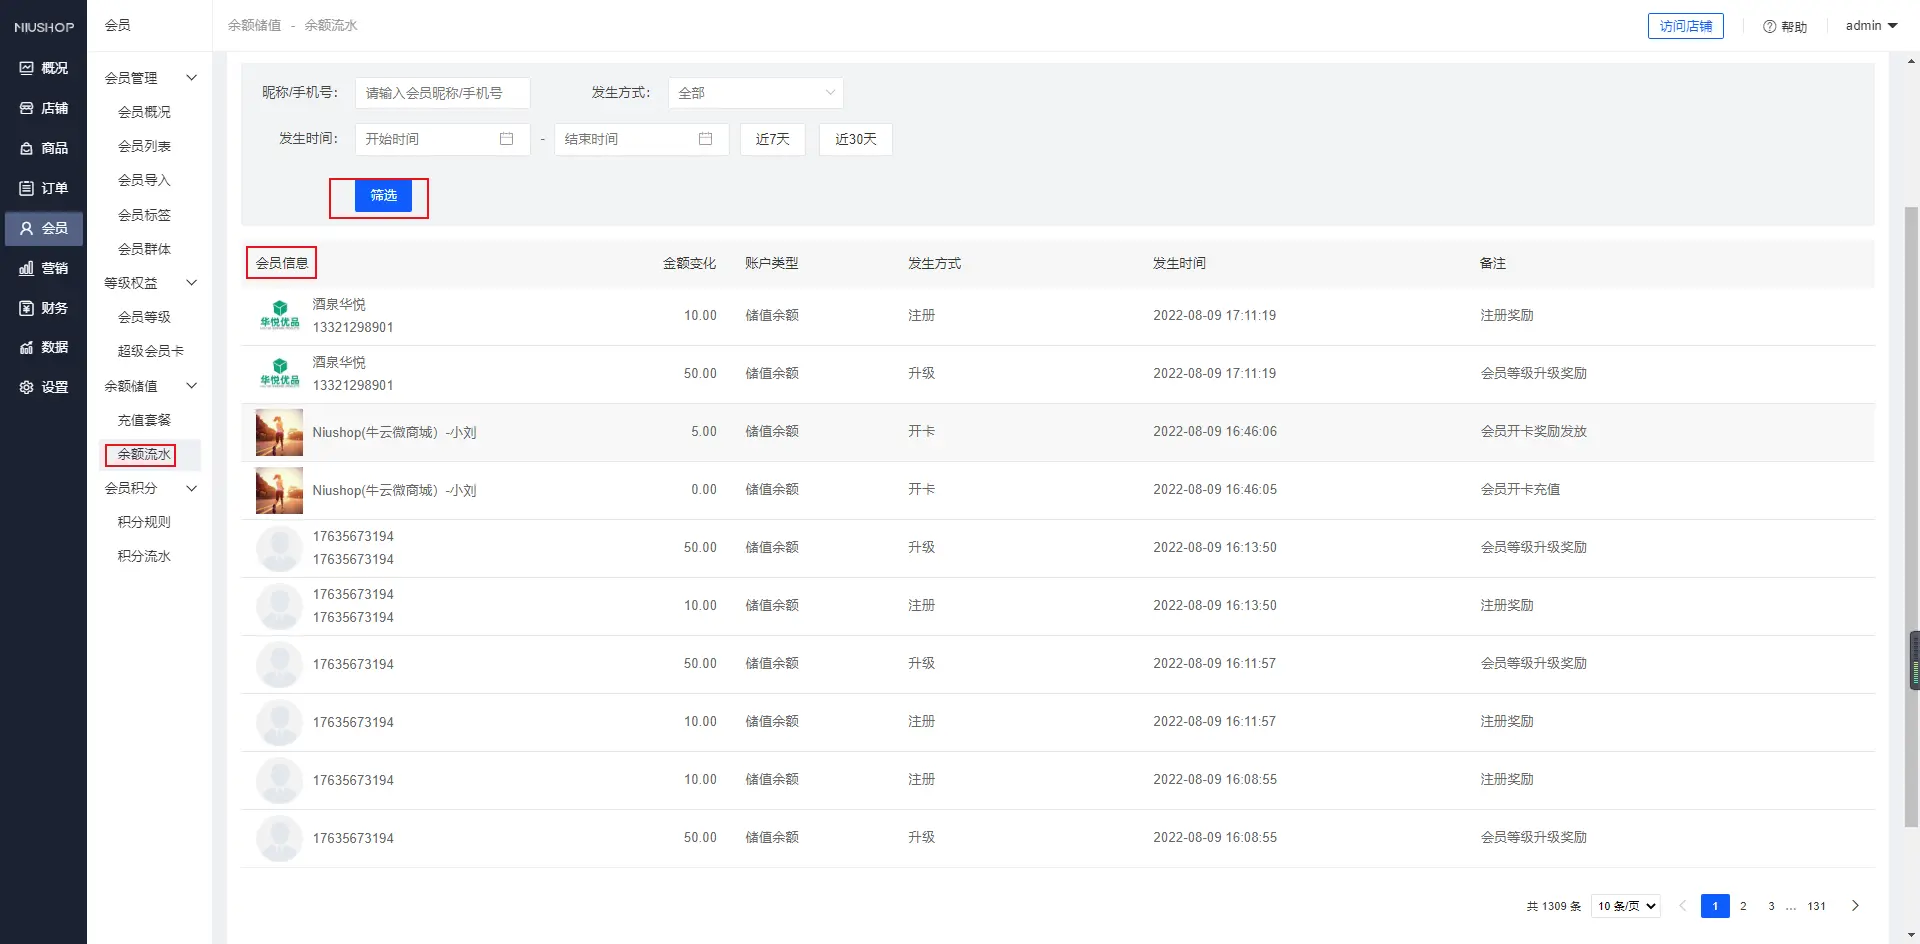
Task: Click the 昵称/手机号 search input field
Action: (442, 93)
